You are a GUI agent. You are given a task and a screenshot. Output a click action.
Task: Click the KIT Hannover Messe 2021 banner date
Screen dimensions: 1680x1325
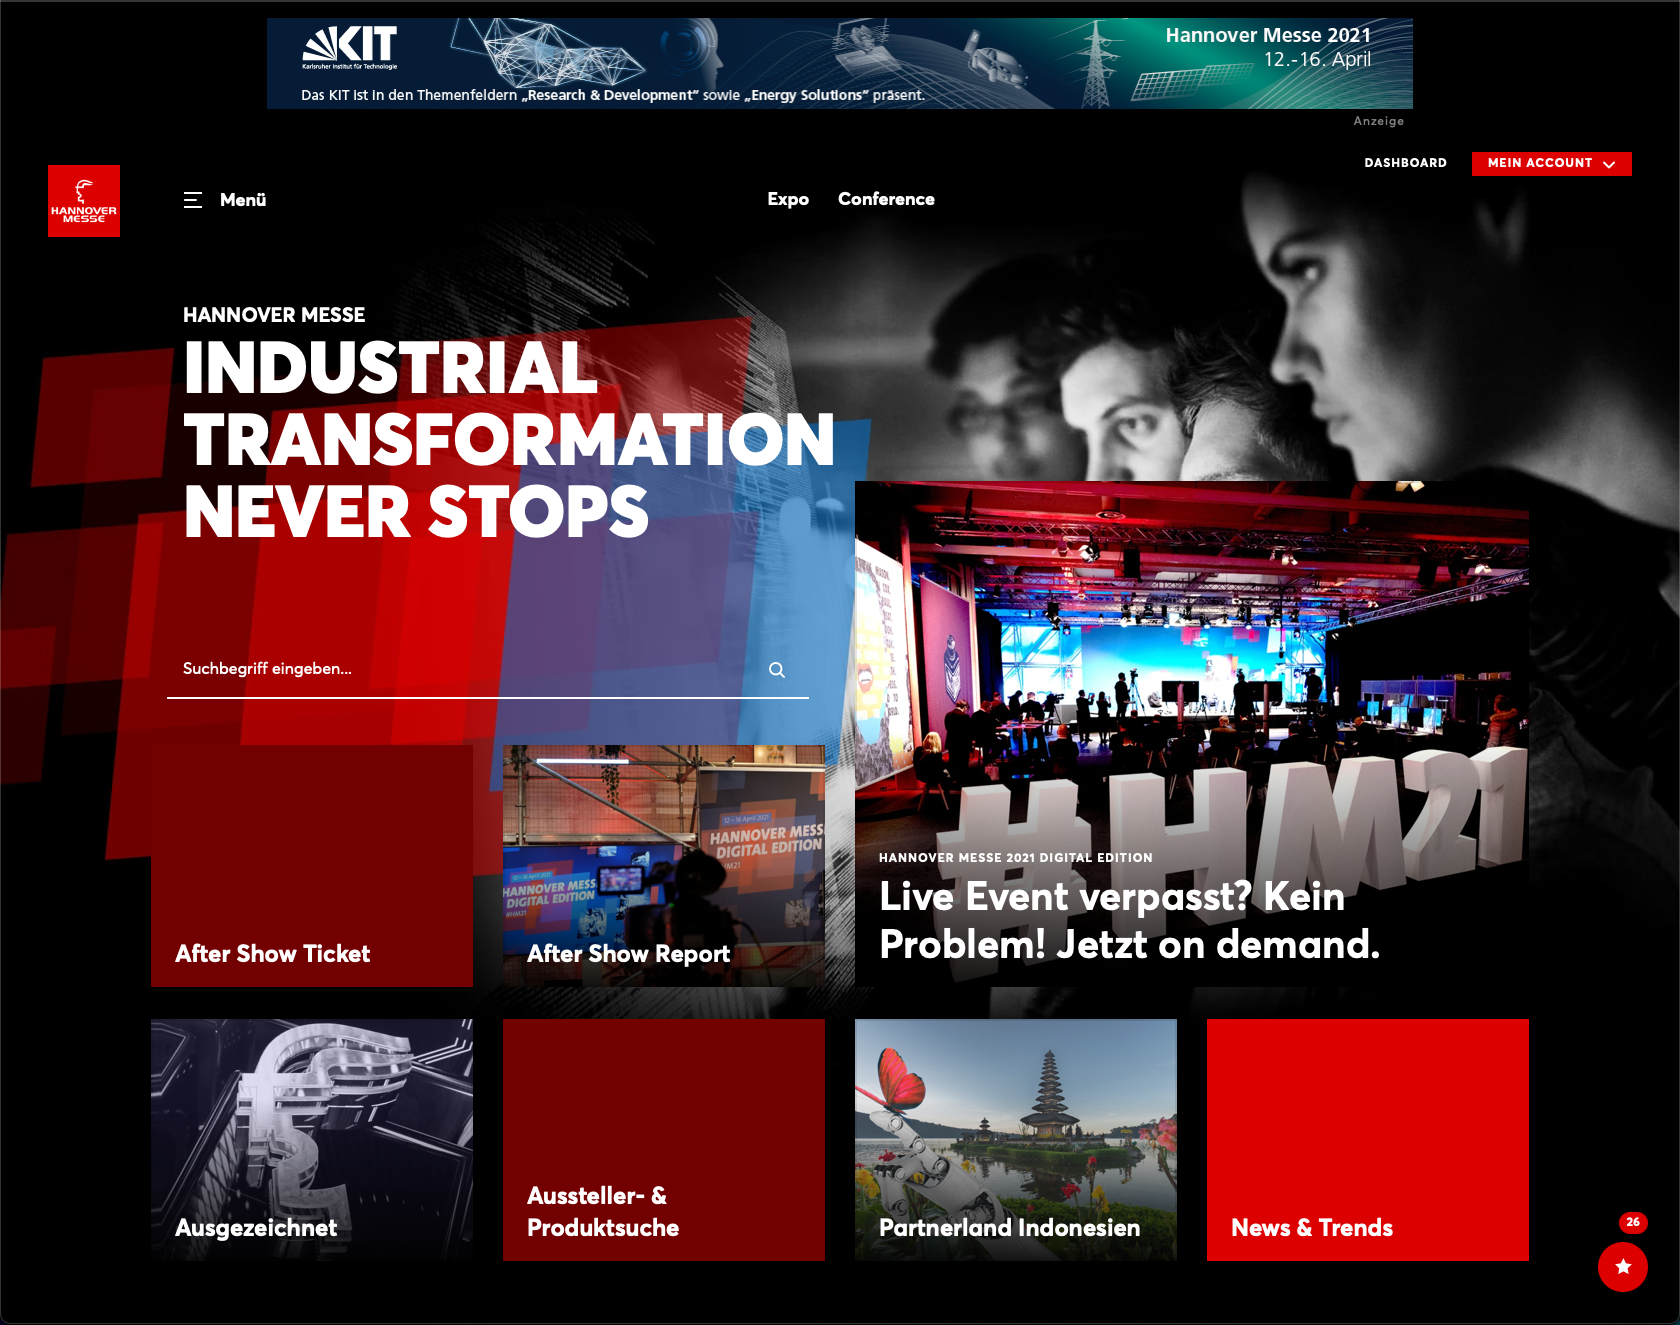tap(1316, 59)
